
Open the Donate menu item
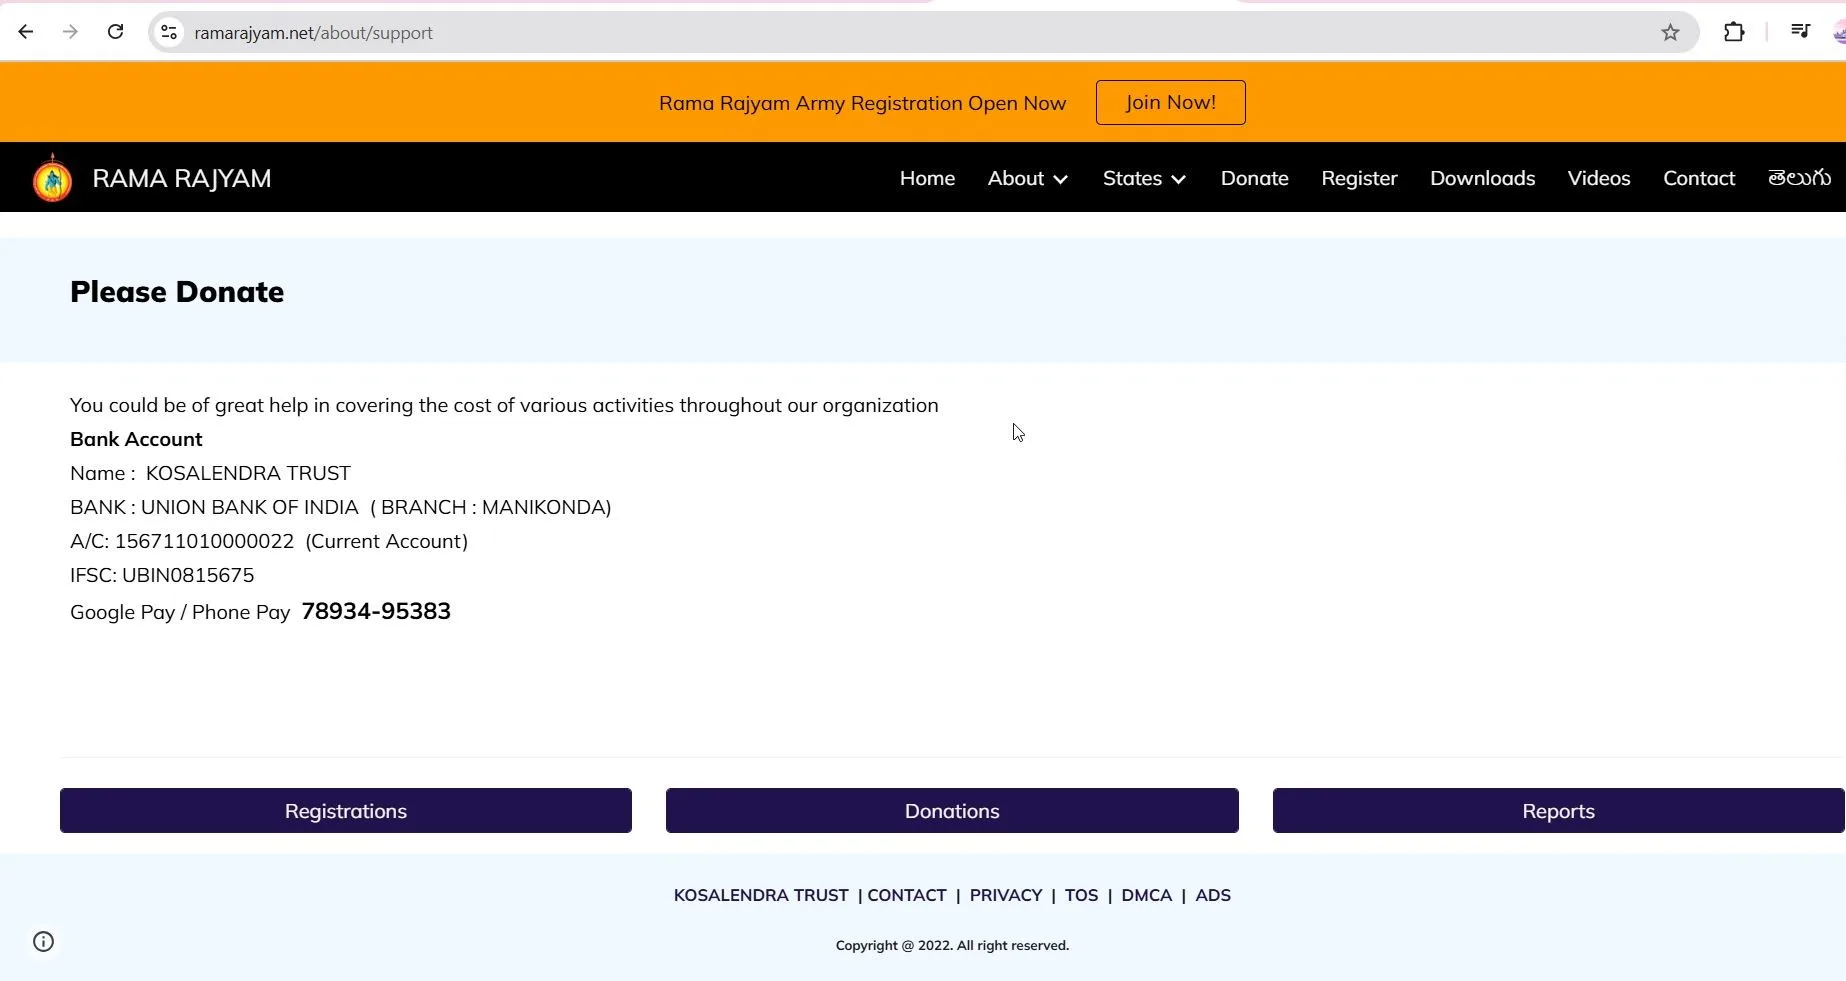point(1254,178)
